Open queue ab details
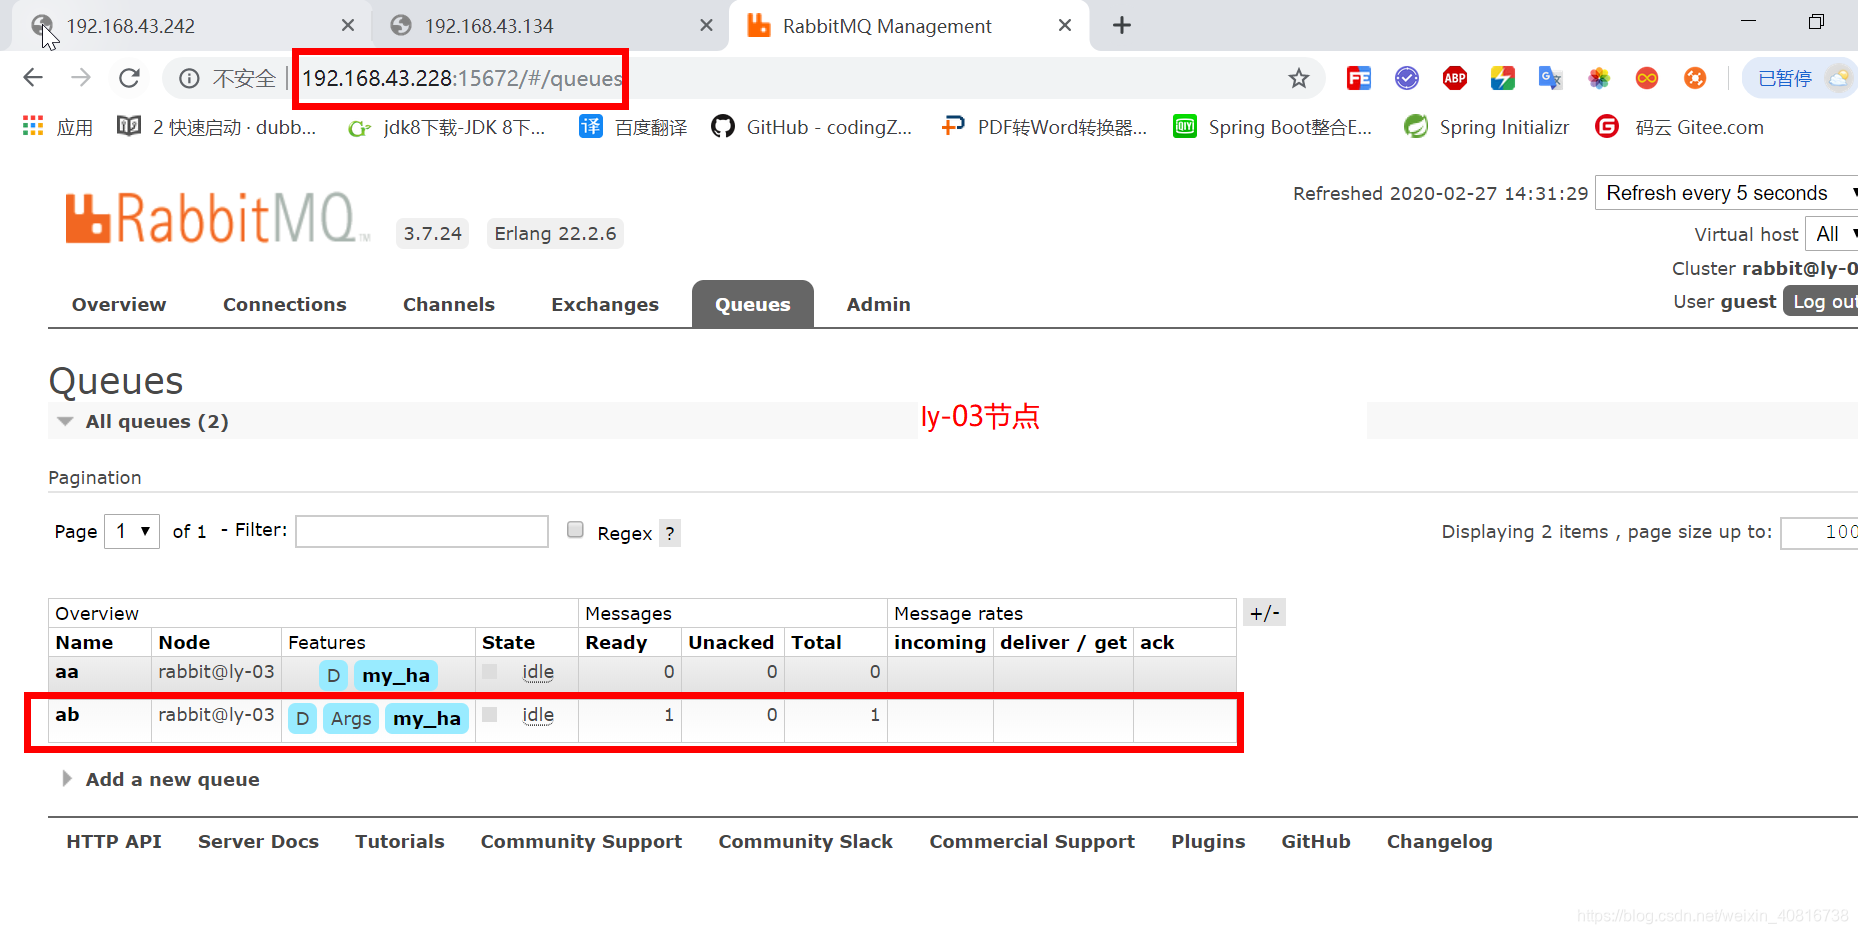Viewport: 1858px width, 934px height. 67,715
